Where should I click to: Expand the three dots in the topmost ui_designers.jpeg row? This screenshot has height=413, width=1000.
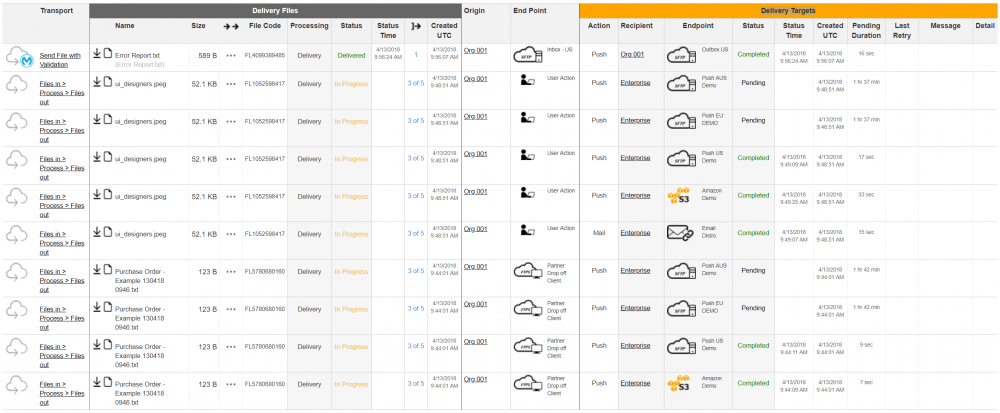[229, 82]
